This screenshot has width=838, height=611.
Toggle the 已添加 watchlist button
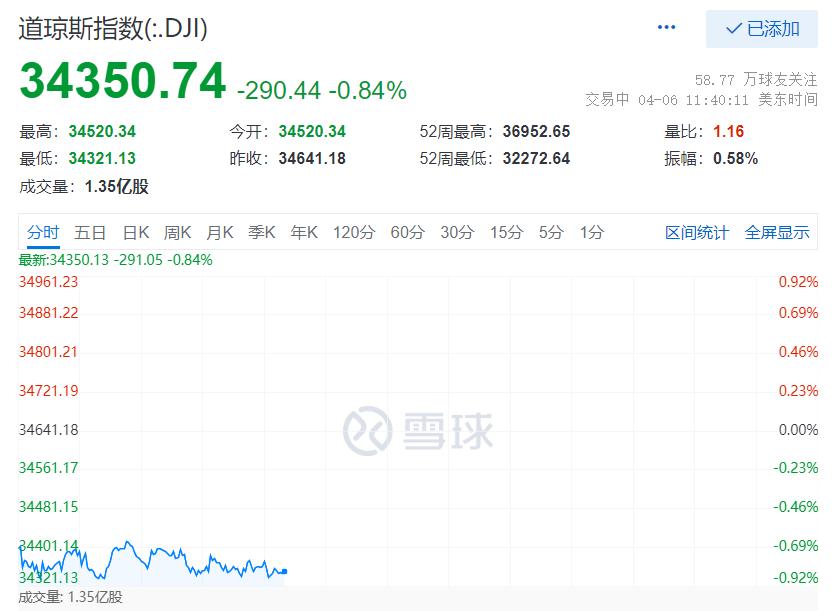point(762,29)
